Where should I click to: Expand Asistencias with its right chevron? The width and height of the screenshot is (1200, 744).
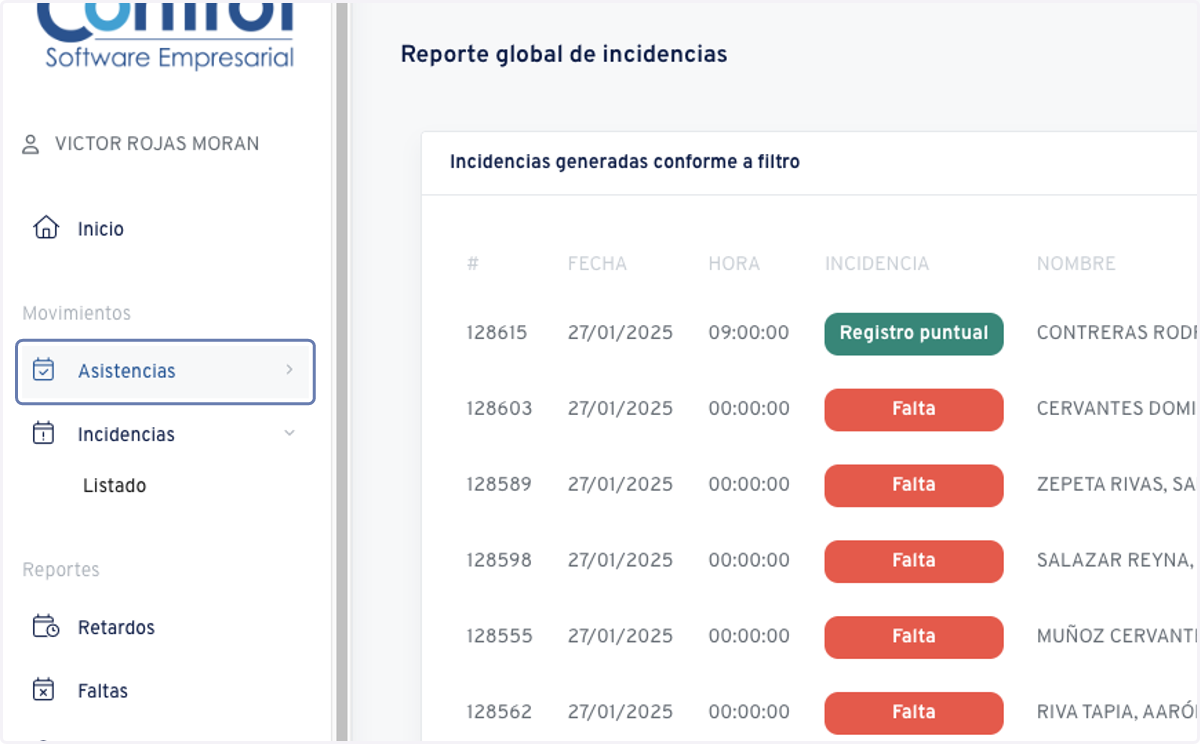[x=289, y=370]
